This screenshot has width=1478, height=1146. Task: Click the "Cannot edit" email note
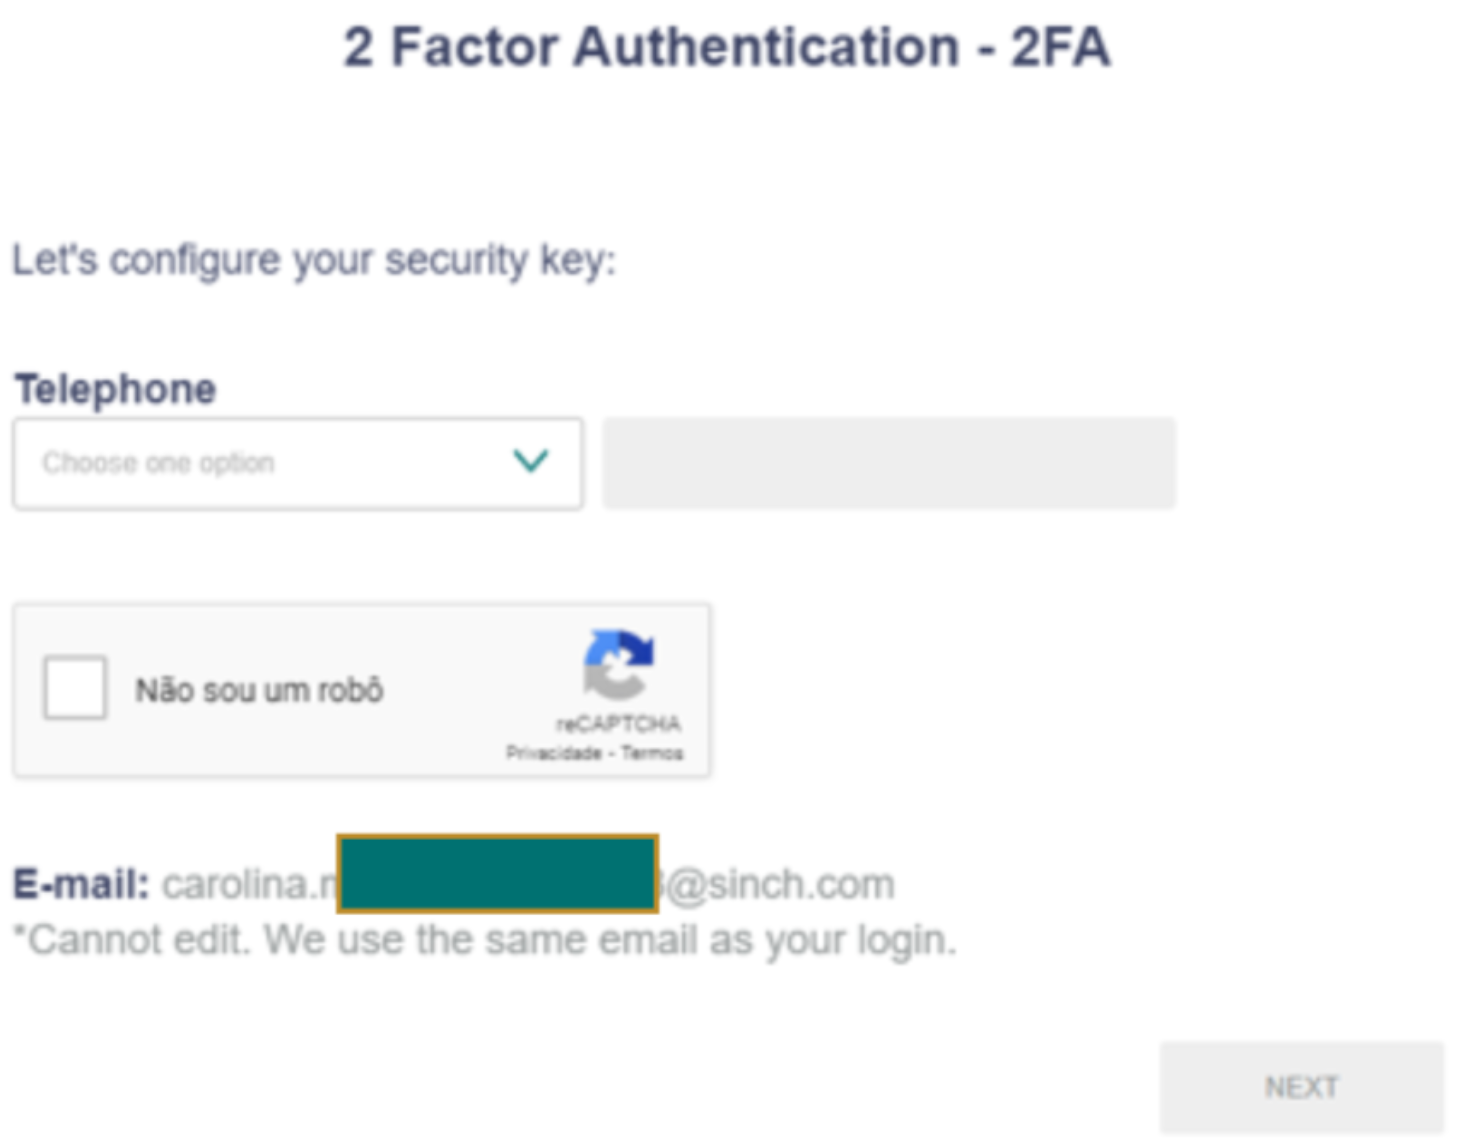pos(484,940)
